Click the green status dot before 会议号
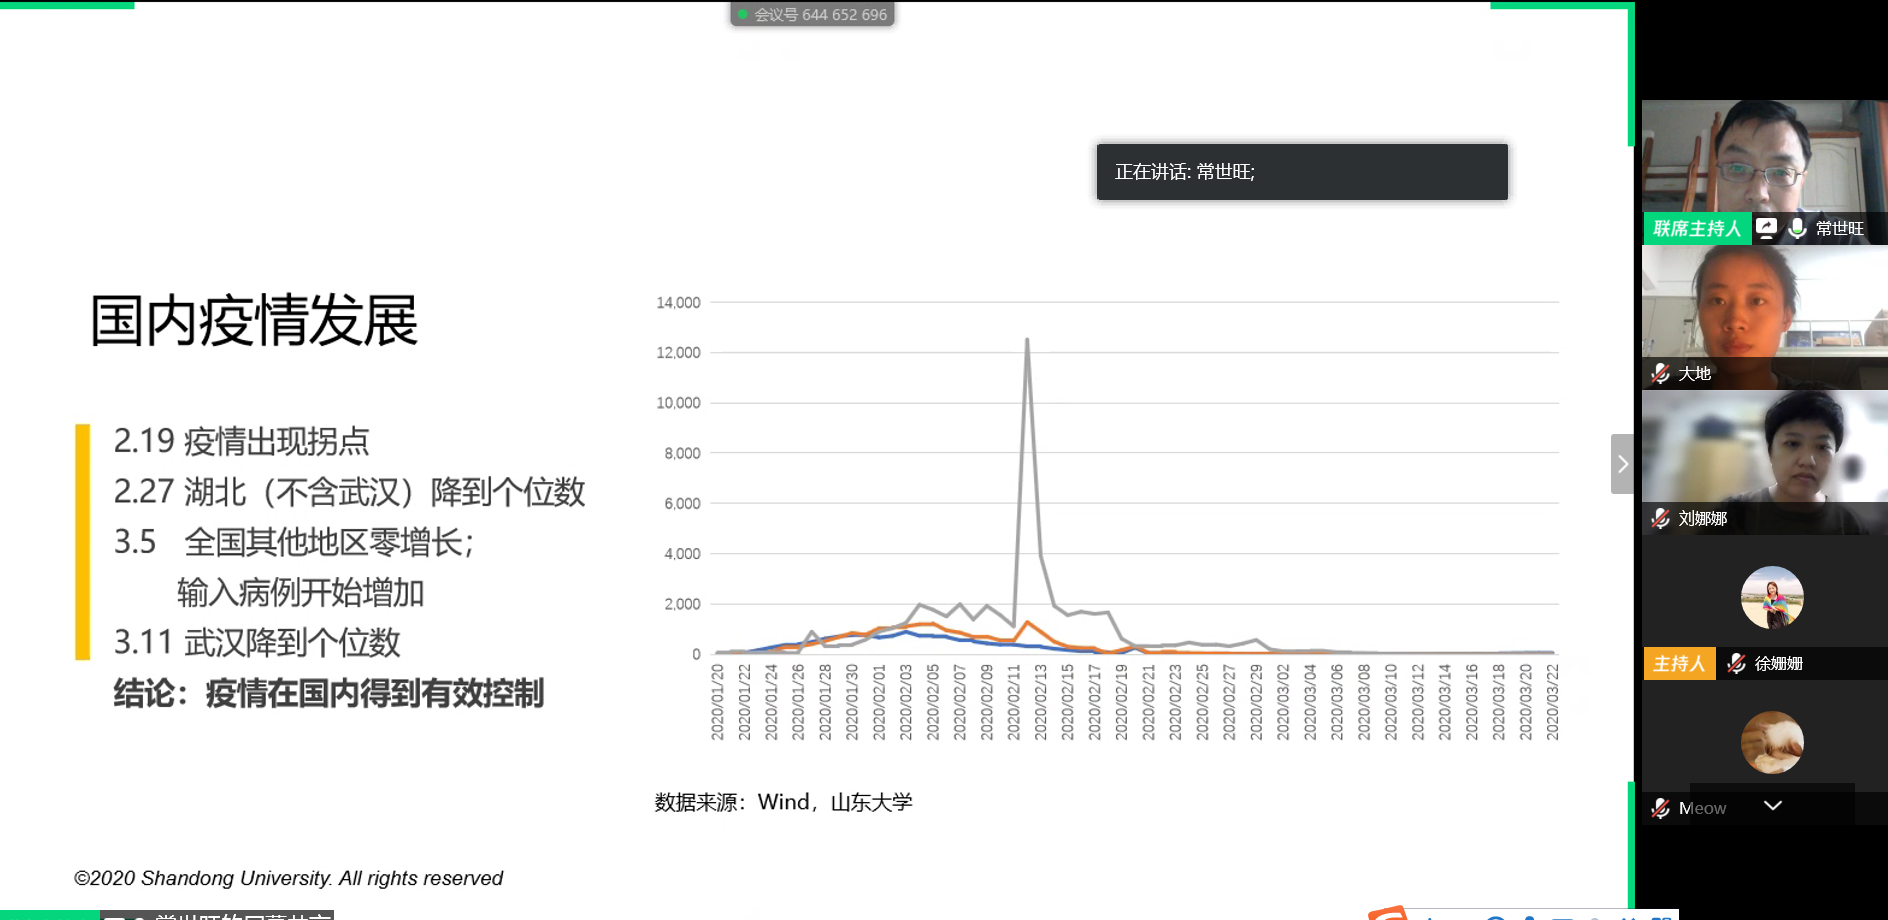Screen dimensions: 1888x920 (x=743, y=15)
